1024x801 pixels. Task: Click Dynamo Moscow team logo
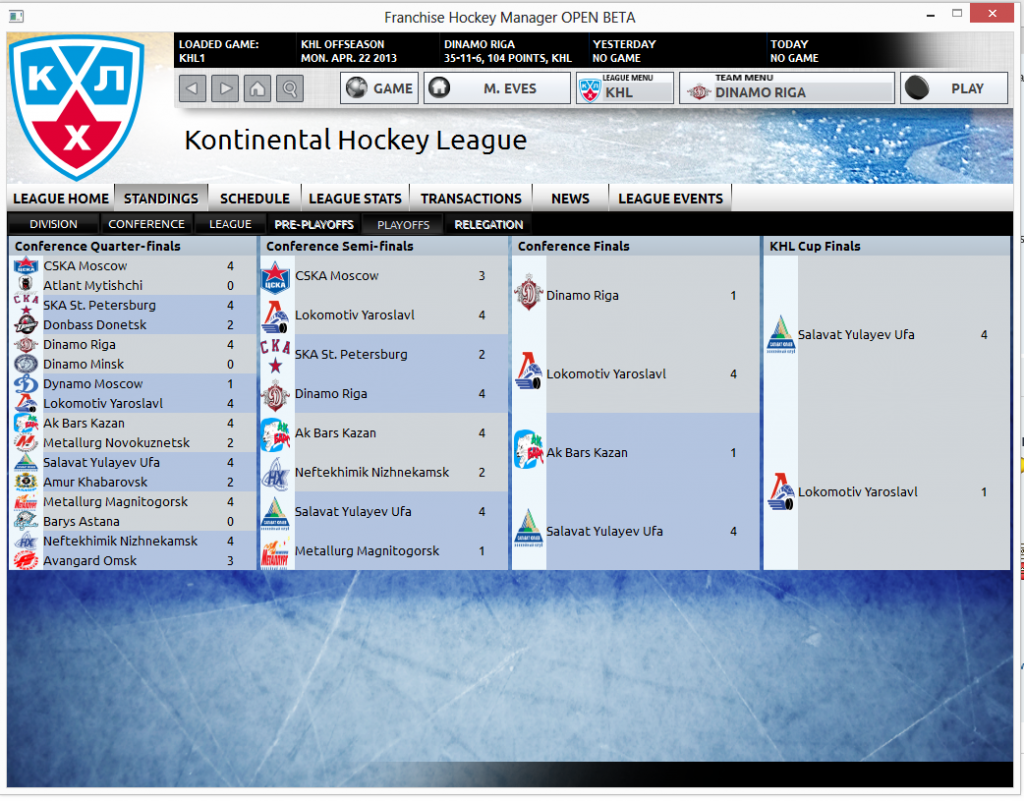pyautogui.click(x=26, y=383)
